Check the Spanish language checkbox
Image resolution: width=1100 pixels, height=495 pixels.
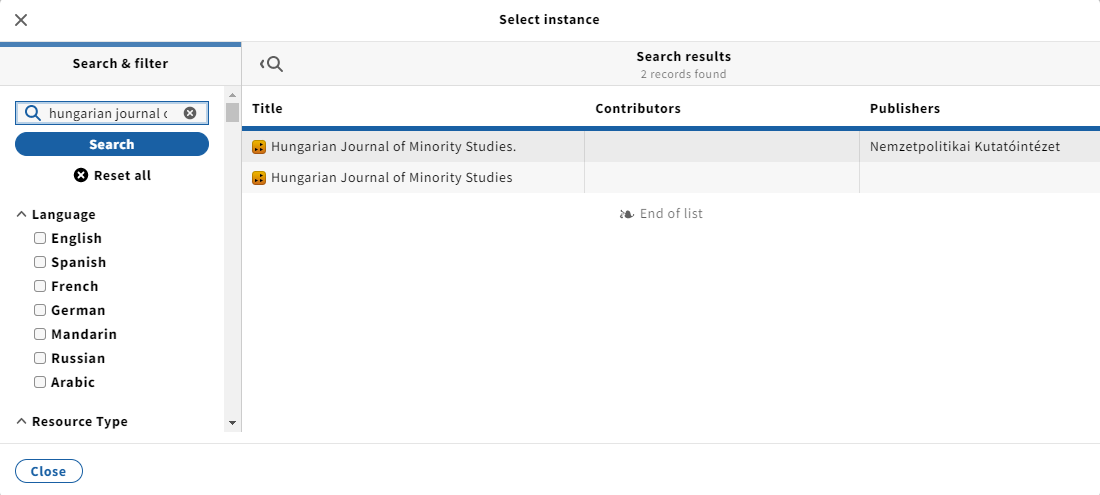click(40, 262)
